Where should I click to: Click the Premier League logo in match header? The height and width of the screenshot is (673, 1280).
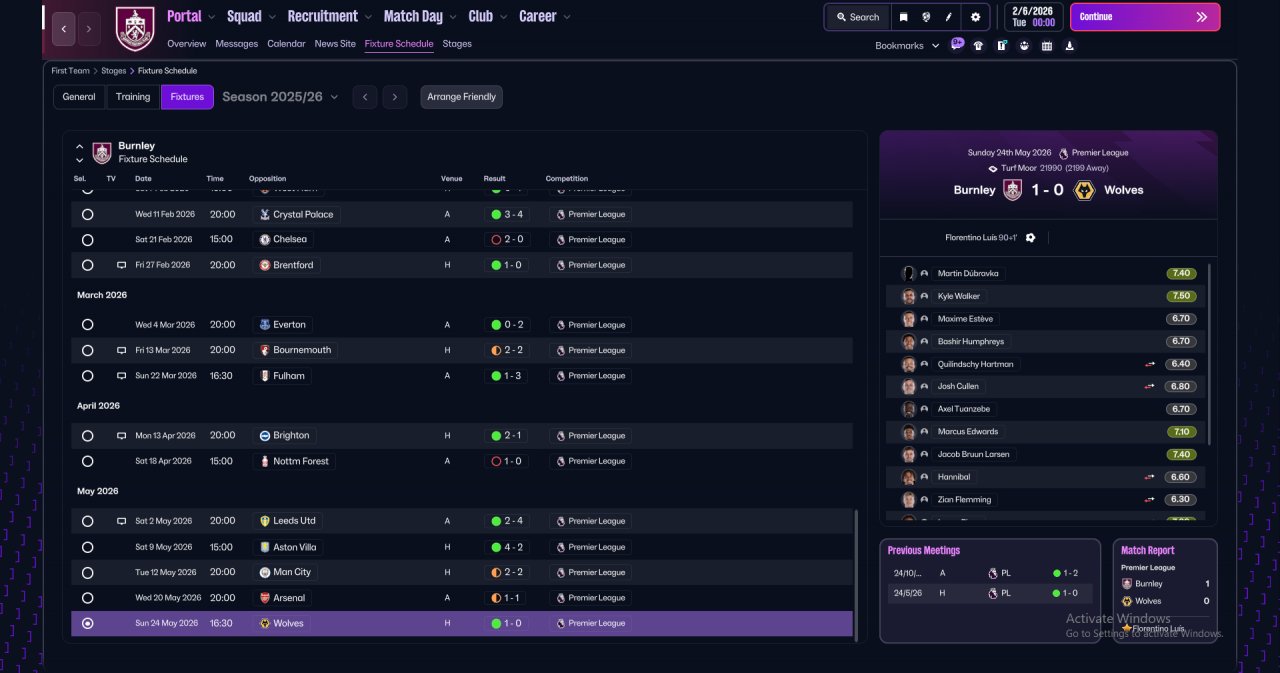coord(1064,153)
